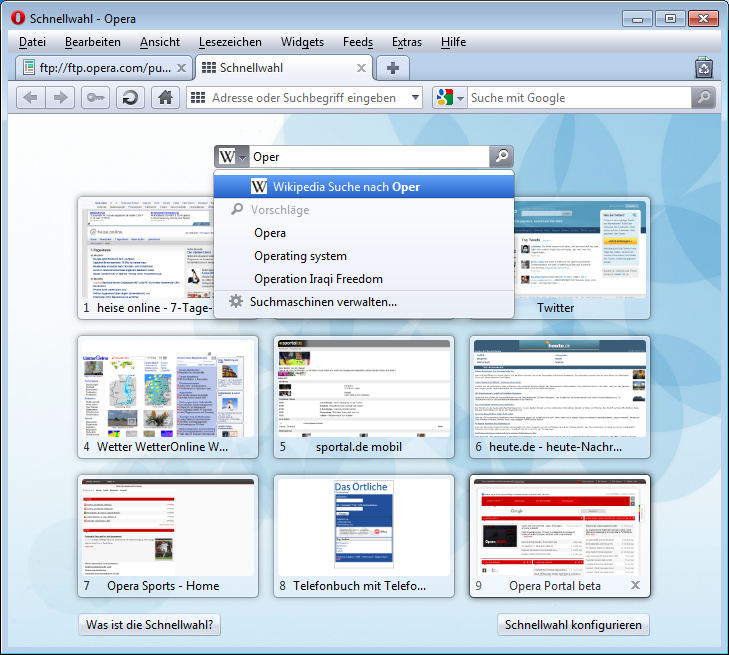
Task: Open the closed tabs trash icon
Action: click(x=704, y=68)
